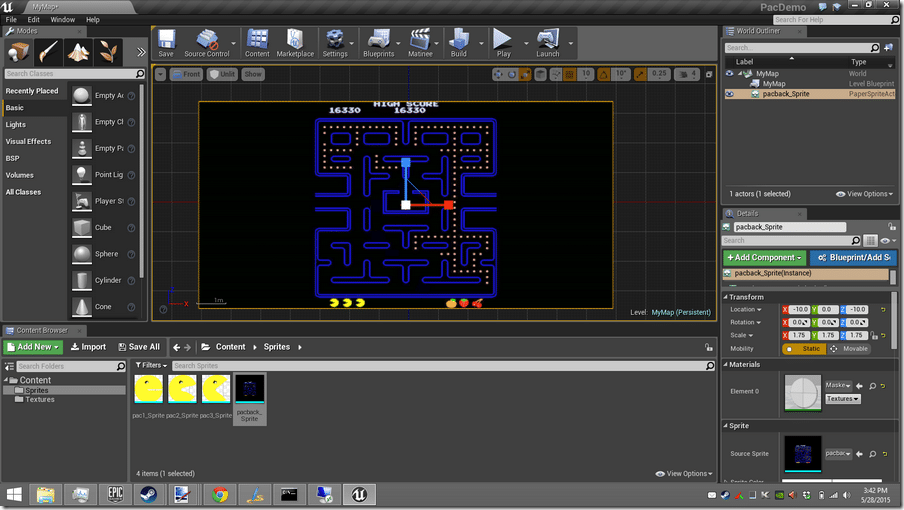This screenshot has width=904, height=510.
Task: Toggle grid snapping in viewport
Action: (570, 74)
